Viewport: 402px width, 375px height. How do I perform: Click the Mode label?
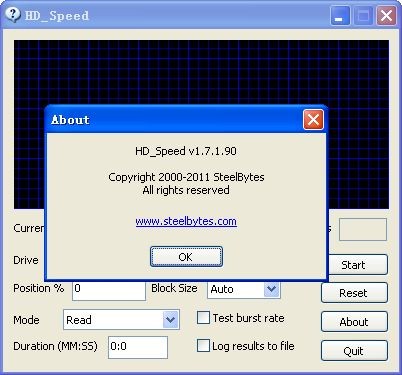point(26,320)
